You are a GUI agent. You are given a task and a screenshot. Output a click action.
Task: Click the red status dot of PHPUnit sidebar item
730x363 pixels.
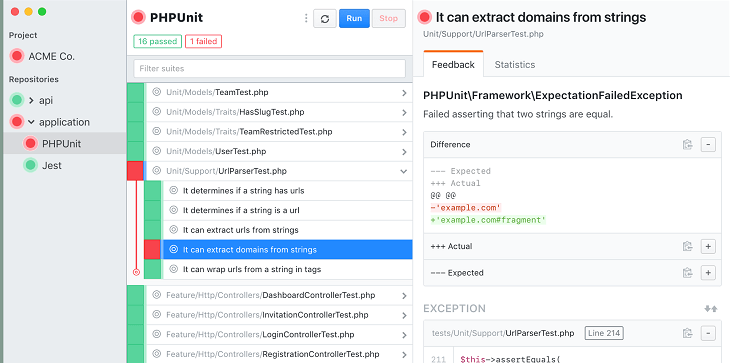(x=30, y=144)
